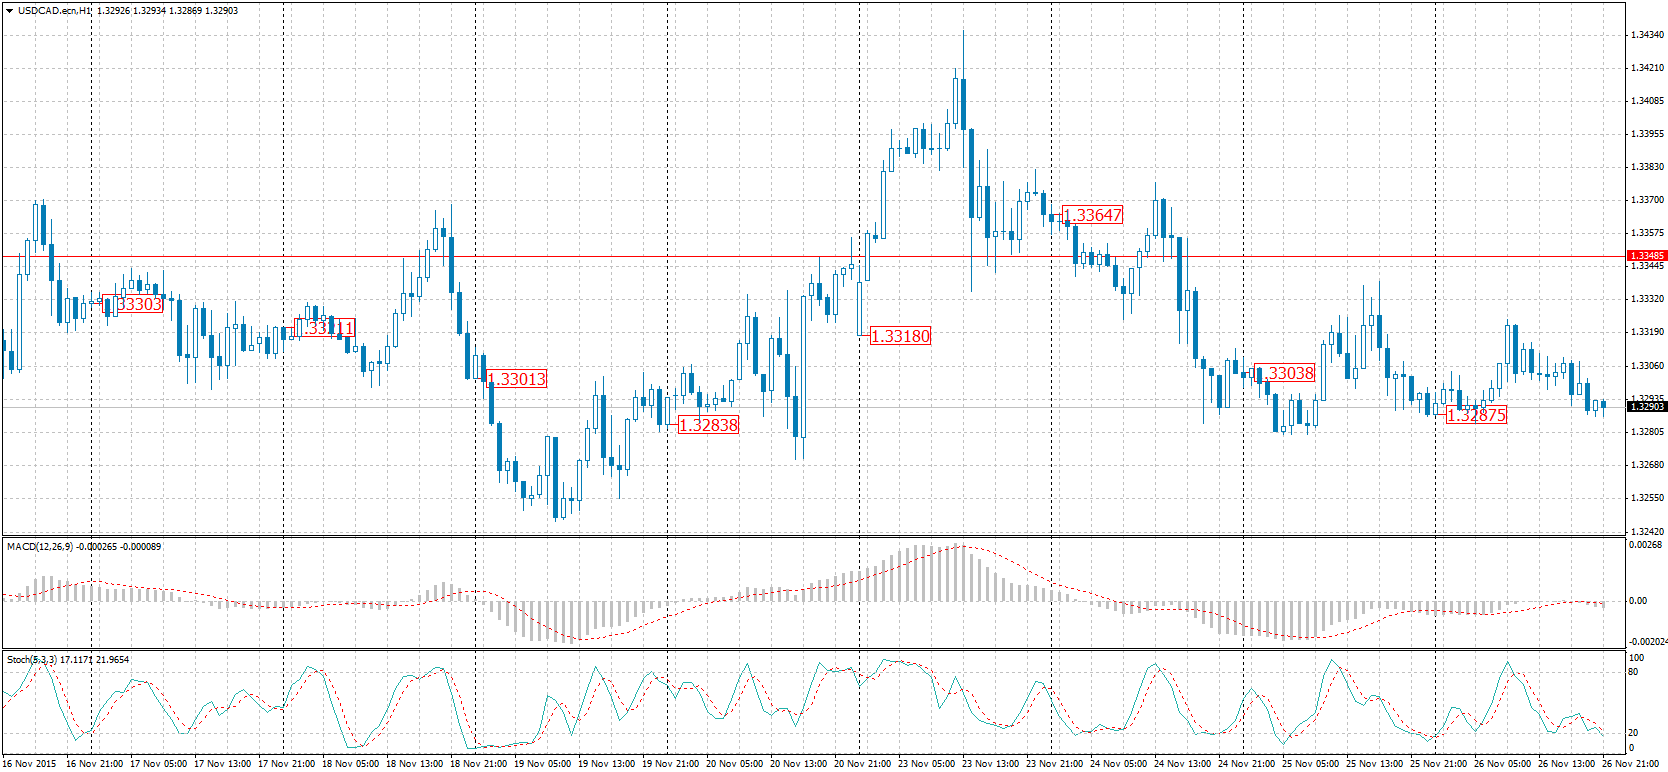The image size is (1668, 772).
Task: Click 1.33320 on the price axis
Action: click(x=1647, y=299)
